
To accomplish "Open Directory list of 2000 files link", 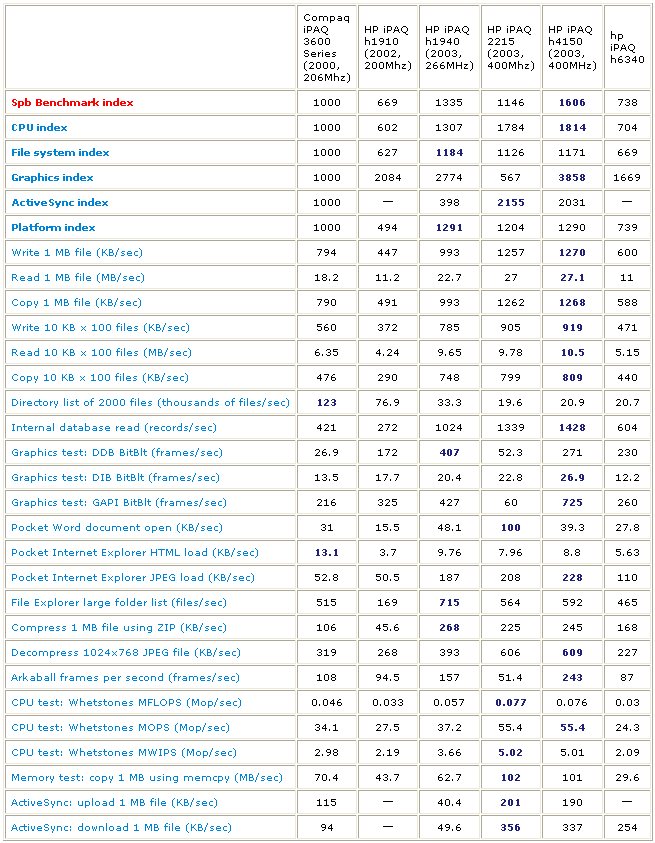I will tap(151, 403).
